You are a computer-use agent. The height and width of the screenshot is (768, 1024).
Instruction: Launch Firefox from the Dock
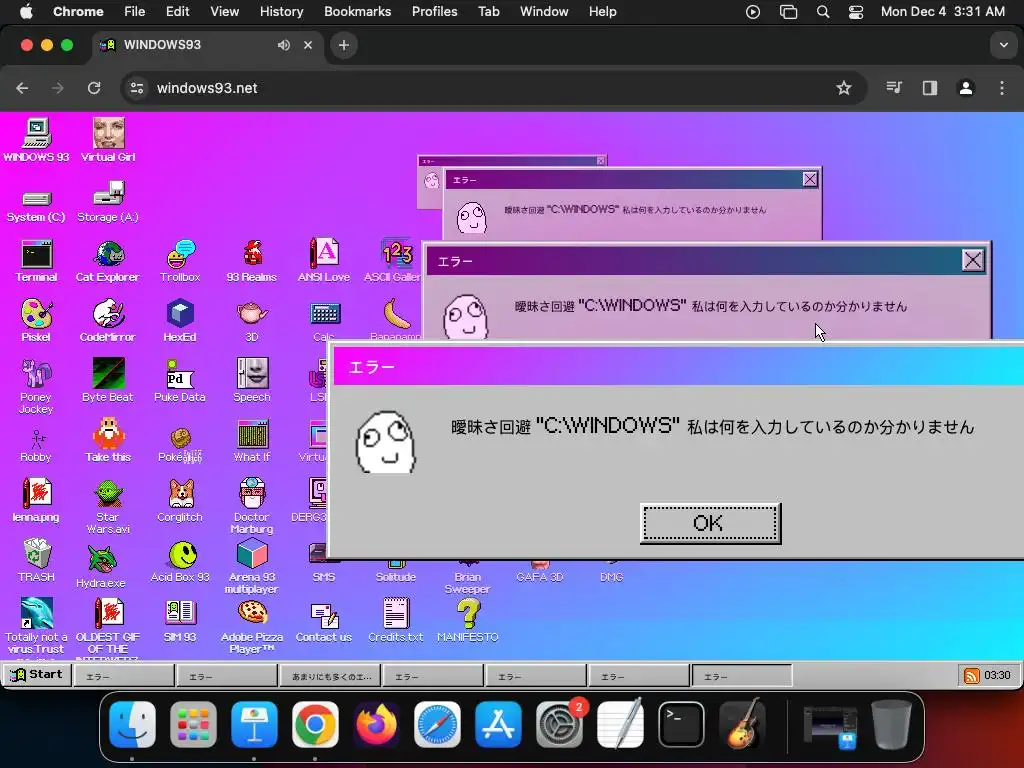click(376, 724)
